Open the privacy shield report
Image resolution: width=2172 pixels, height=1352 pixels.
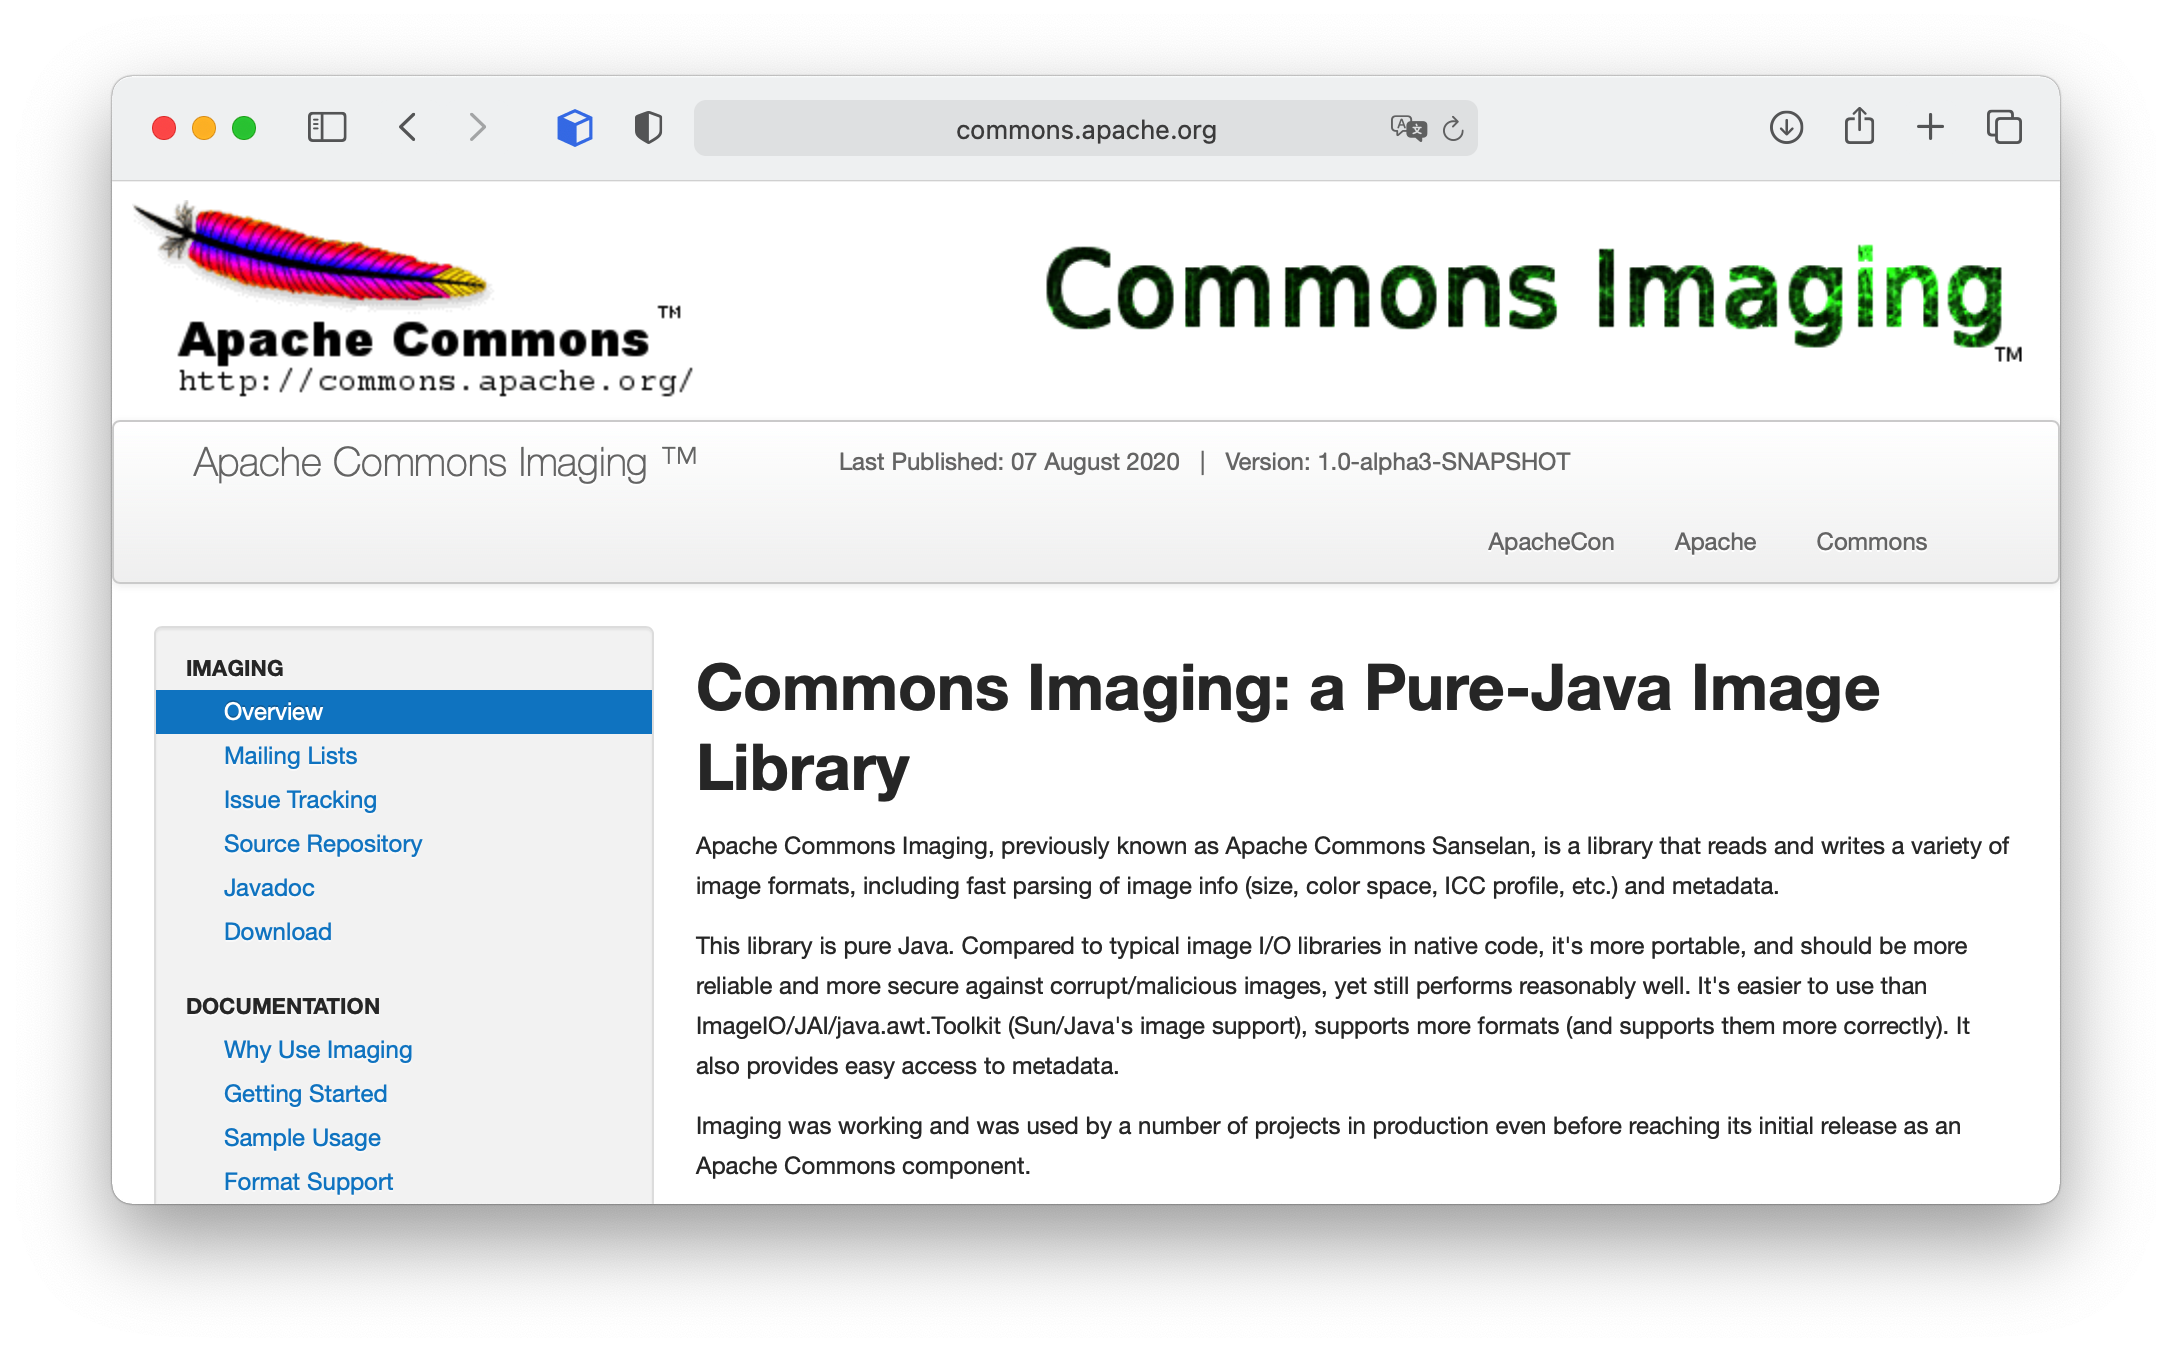click(648, 128)
